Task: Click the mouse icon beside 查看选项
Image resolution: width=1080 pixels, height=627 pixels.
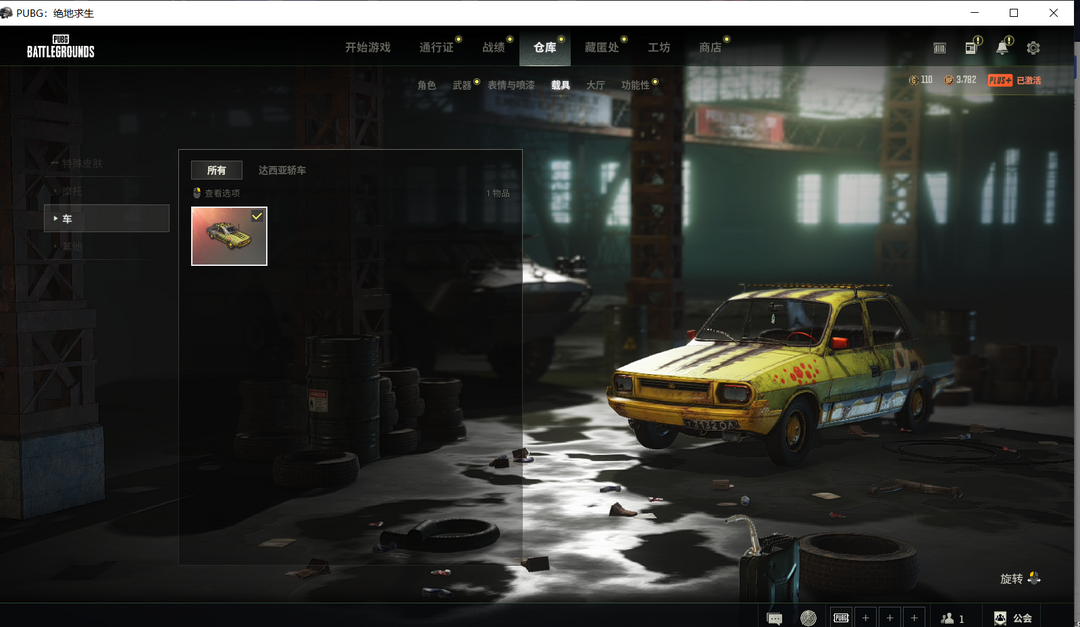Action: (x=196, y=193)
